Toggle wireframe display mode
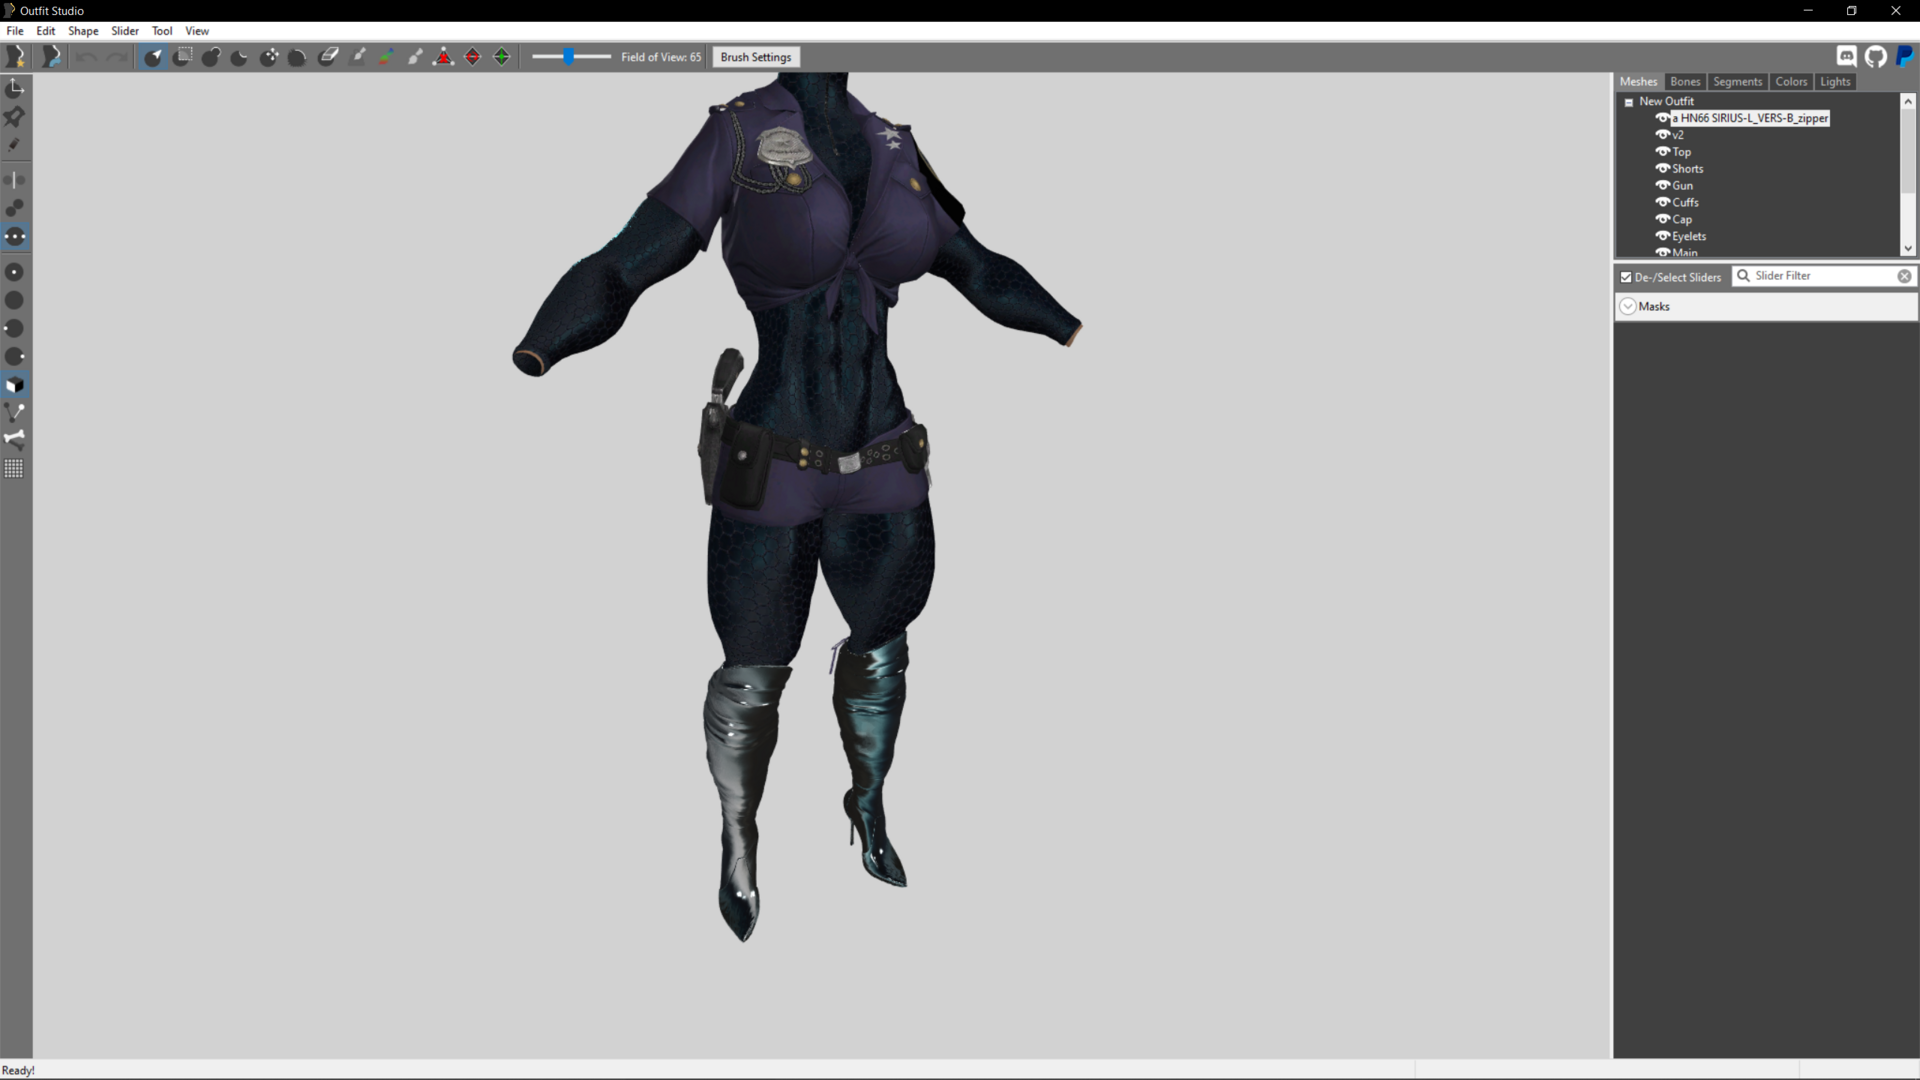This screenshot has width=1920, height=1080. pyautogui.click(x=15, y=412)
